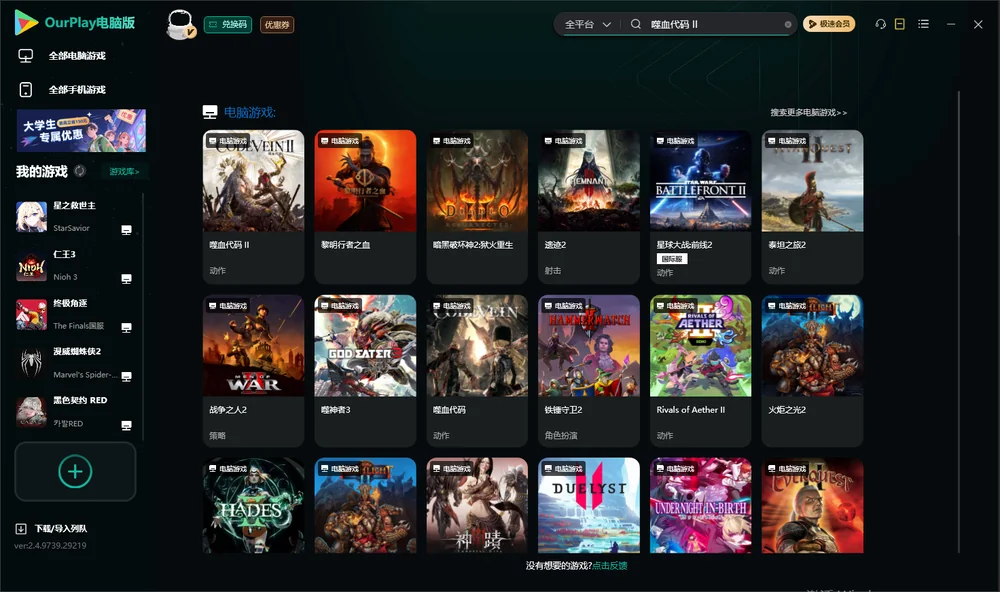This screenshot has height=592, width=1000.
Task: Click the 优惠券 coupon button
Action: (277, 24)
